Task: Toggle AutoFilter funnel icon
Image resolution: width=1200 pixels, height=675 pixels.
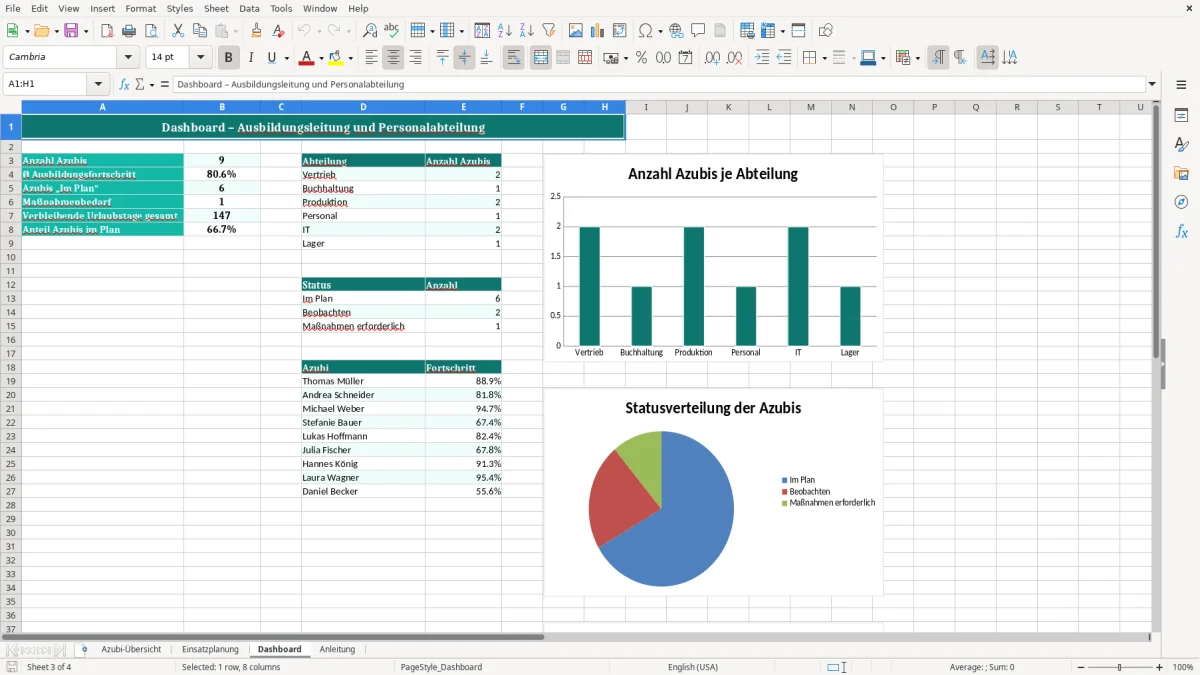Action: pos(549,31)
